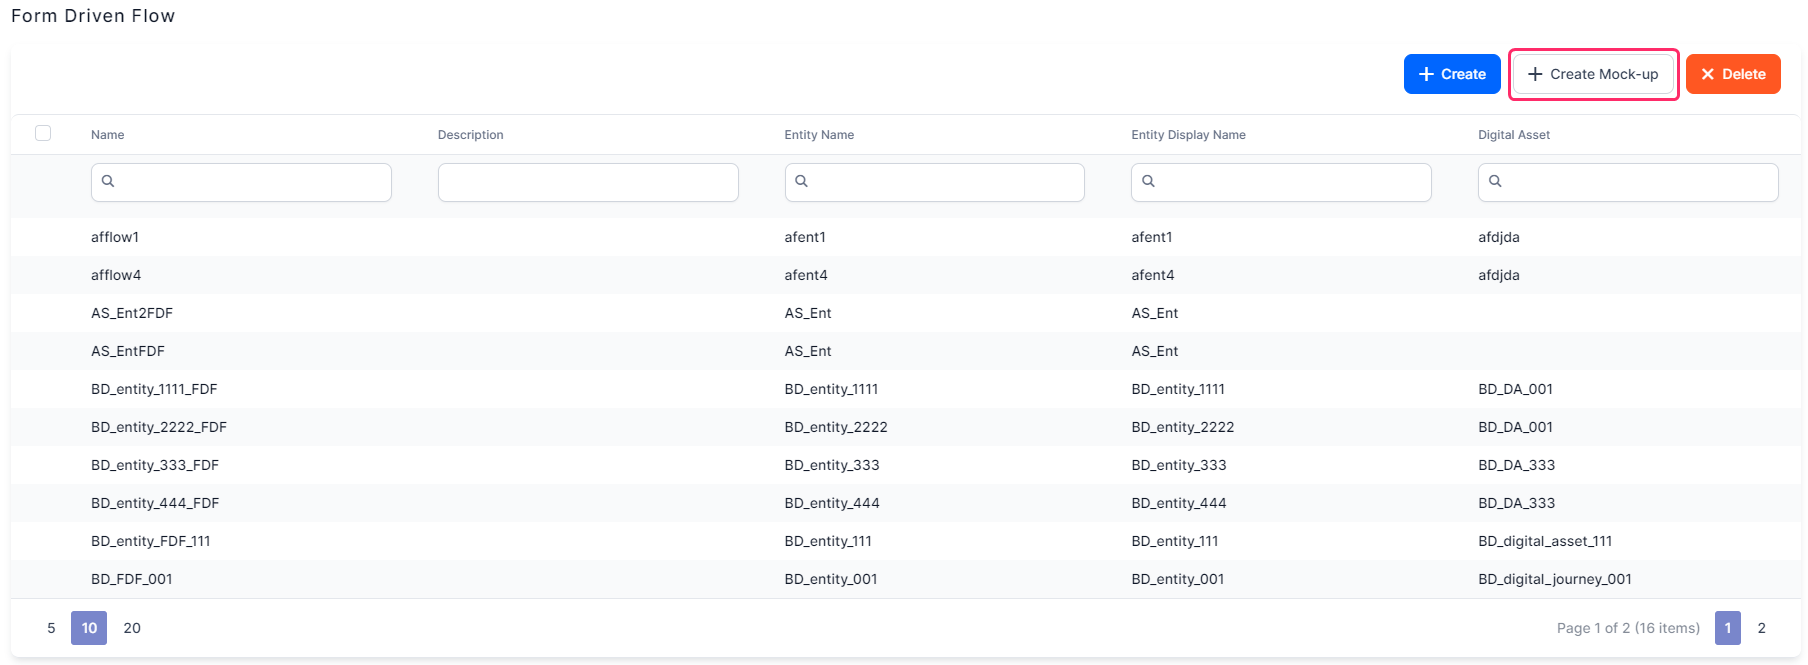Open the BD_entity_1111_FDF row
This screenshot has width=1808, height=665.
154,389
